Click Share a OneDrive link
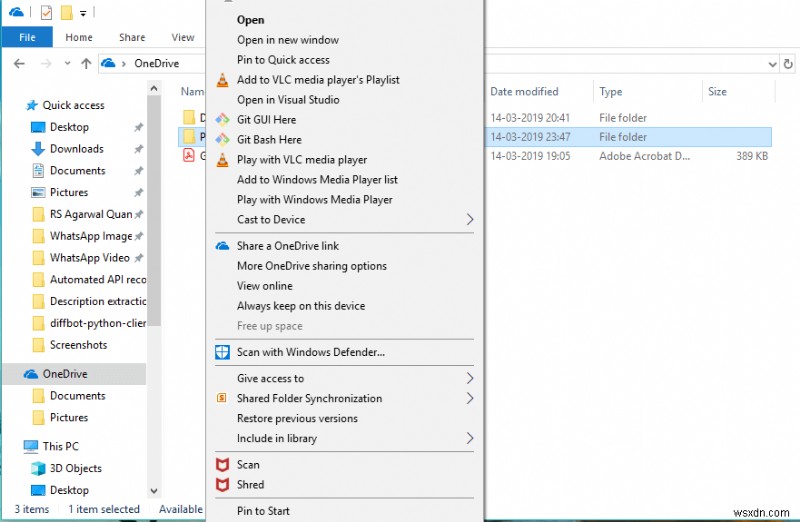 coord(345,246)
